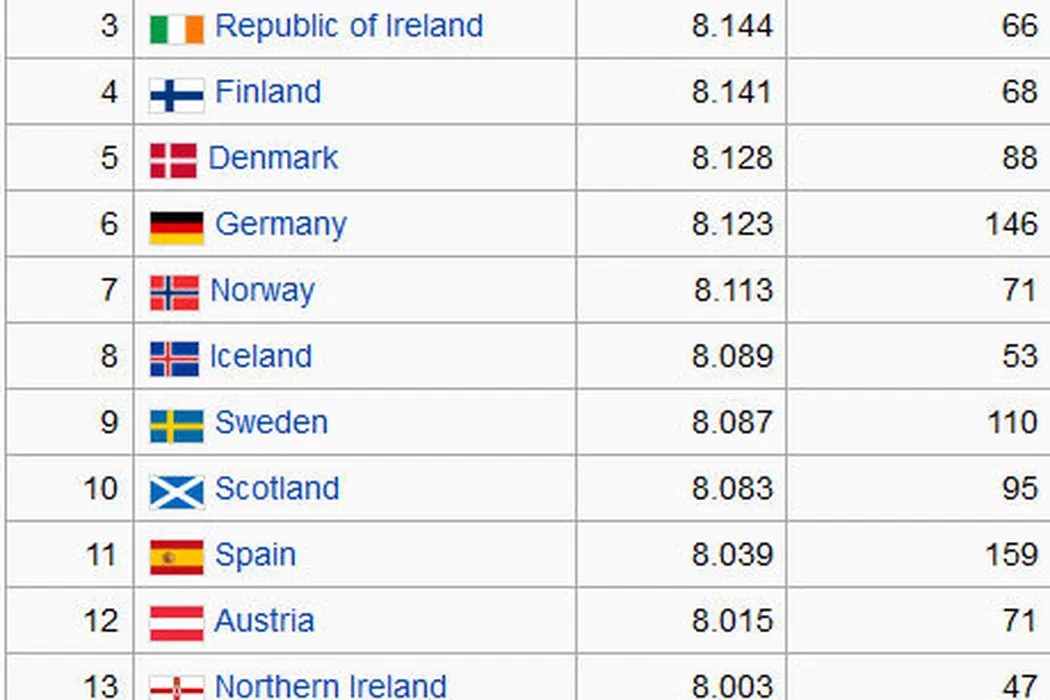Viewport: 1050px width, 700px height.
Task: Click the Finland flag icon
Action: click(x=177, y=94)
